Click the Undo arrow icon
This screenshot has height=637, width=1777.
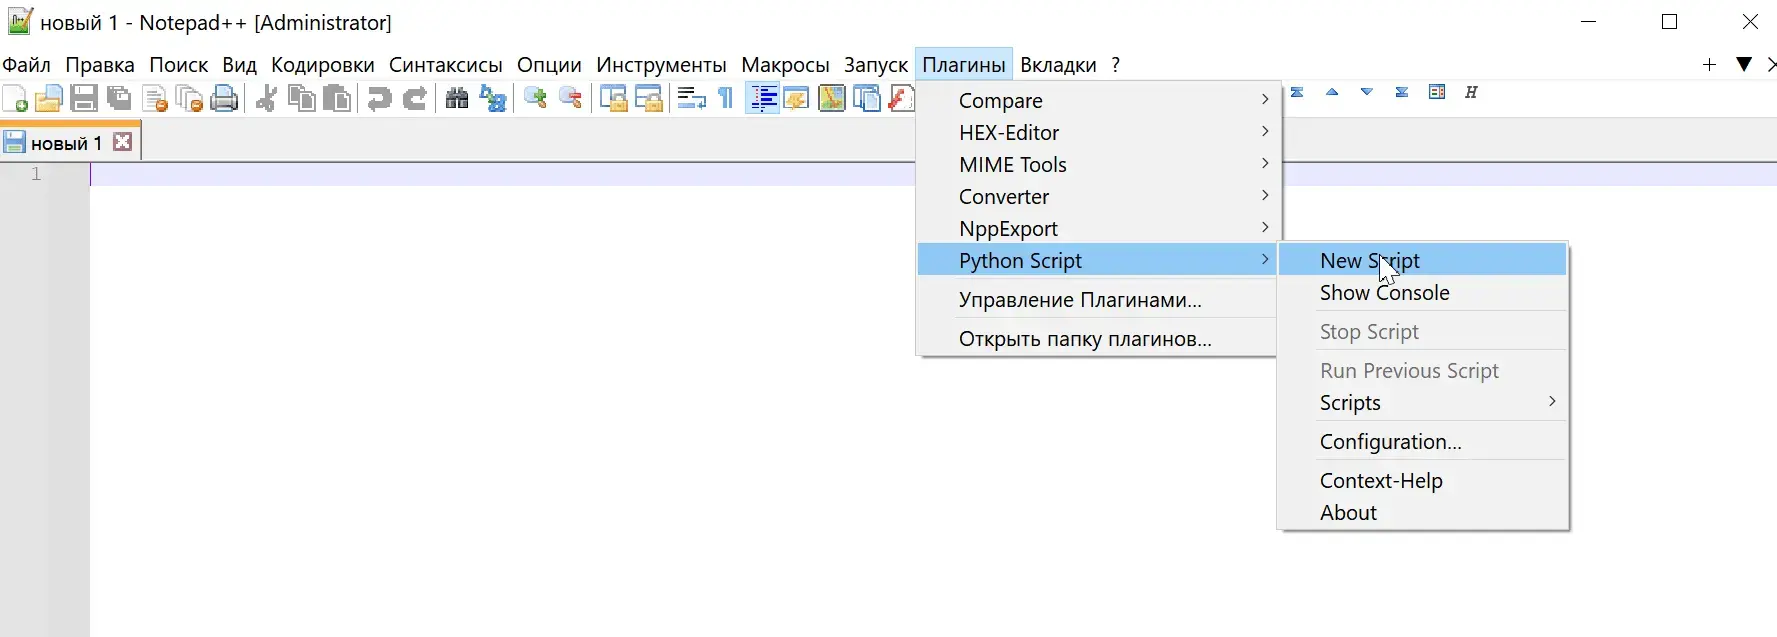pos(379,98)
